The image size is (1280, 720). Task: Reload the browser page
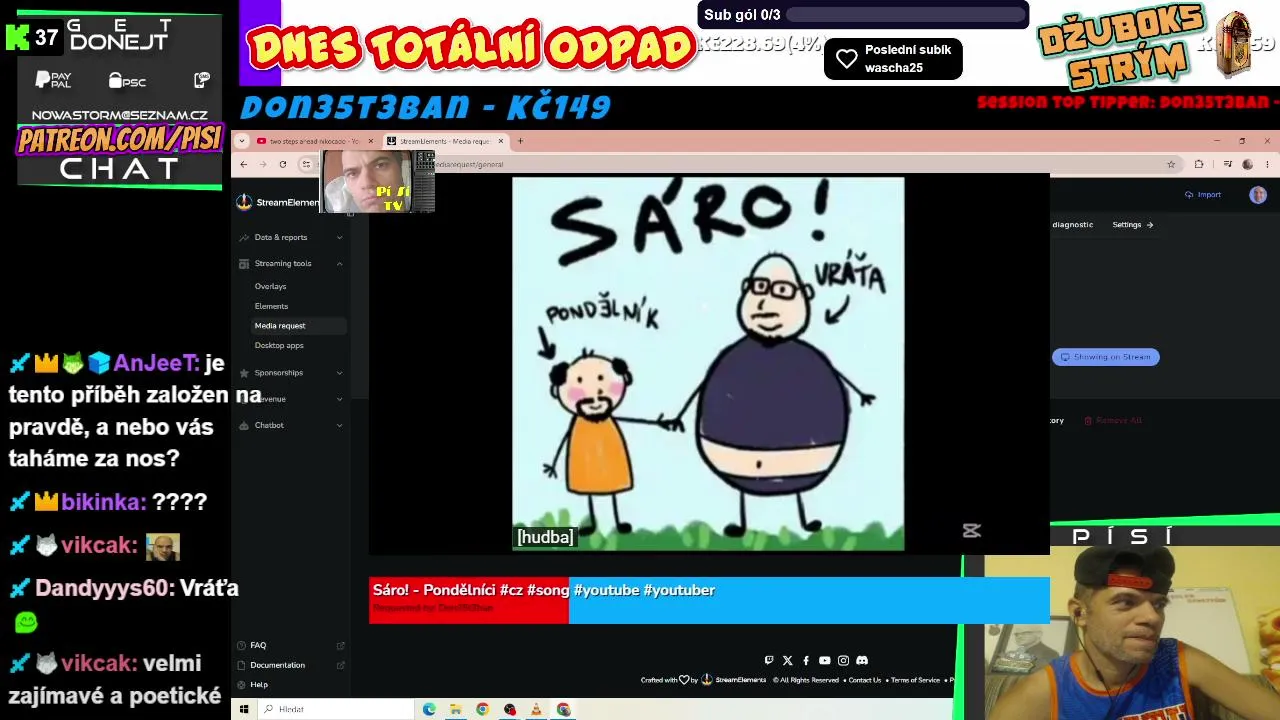283,164
